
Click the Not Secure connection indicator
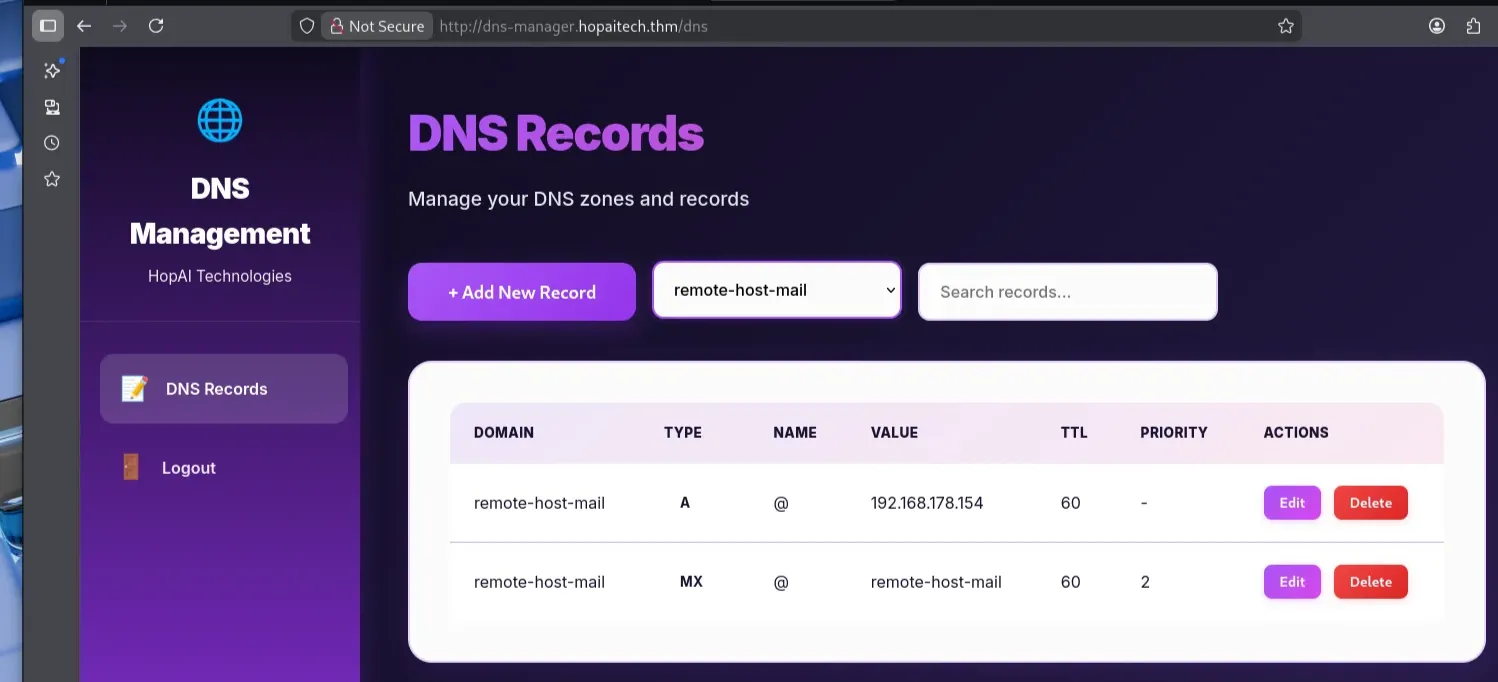(376, 26)
